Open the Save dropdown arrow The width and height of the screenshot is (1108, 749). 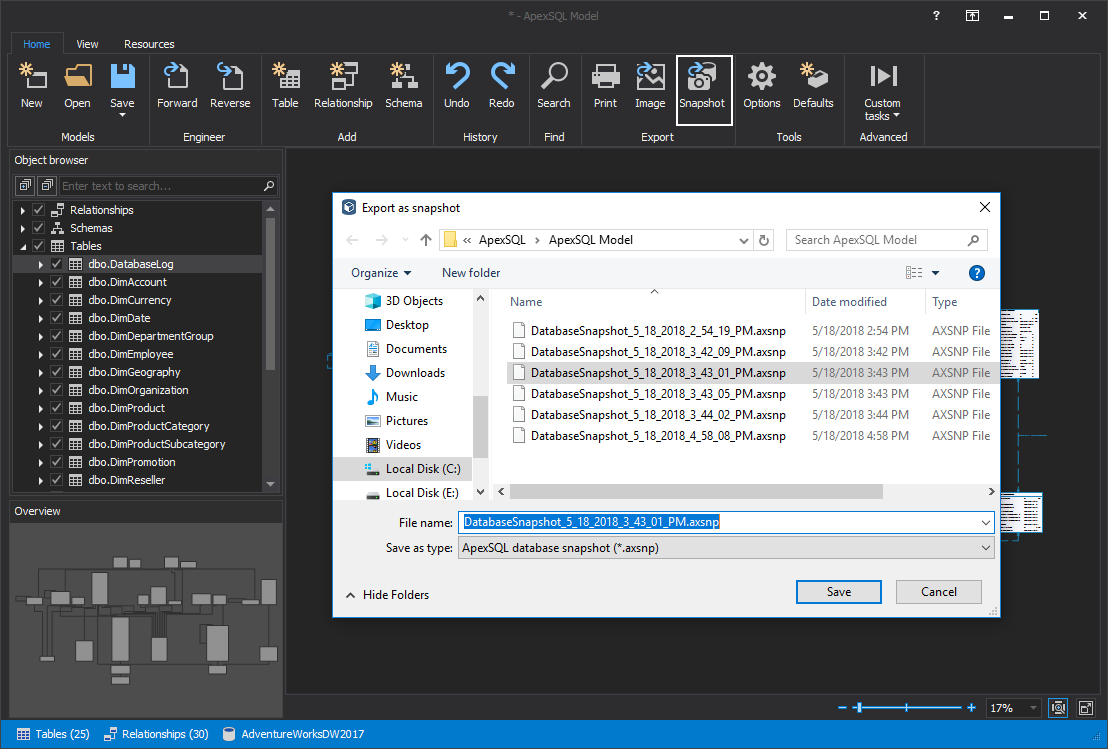click(122, 115)
